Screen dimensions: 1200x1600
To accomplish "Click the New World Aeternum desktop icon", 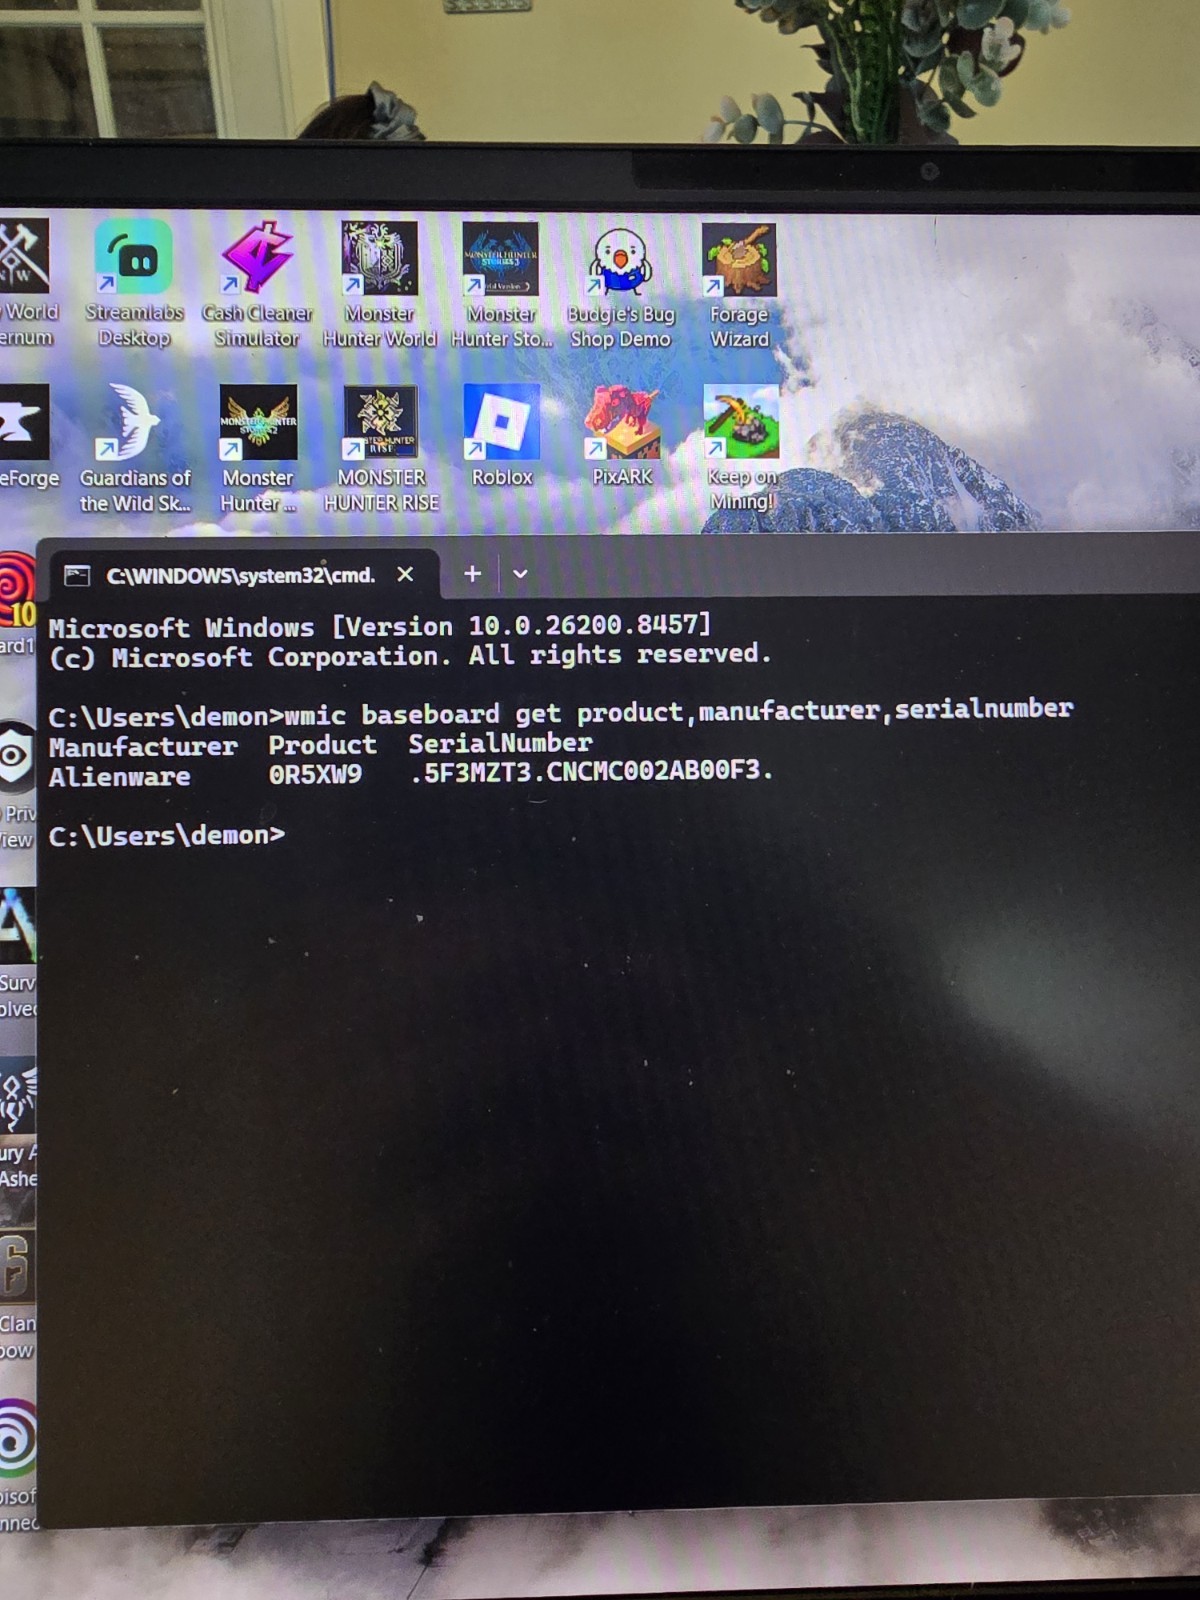I will pyautogui.click(x=26, y=283).
